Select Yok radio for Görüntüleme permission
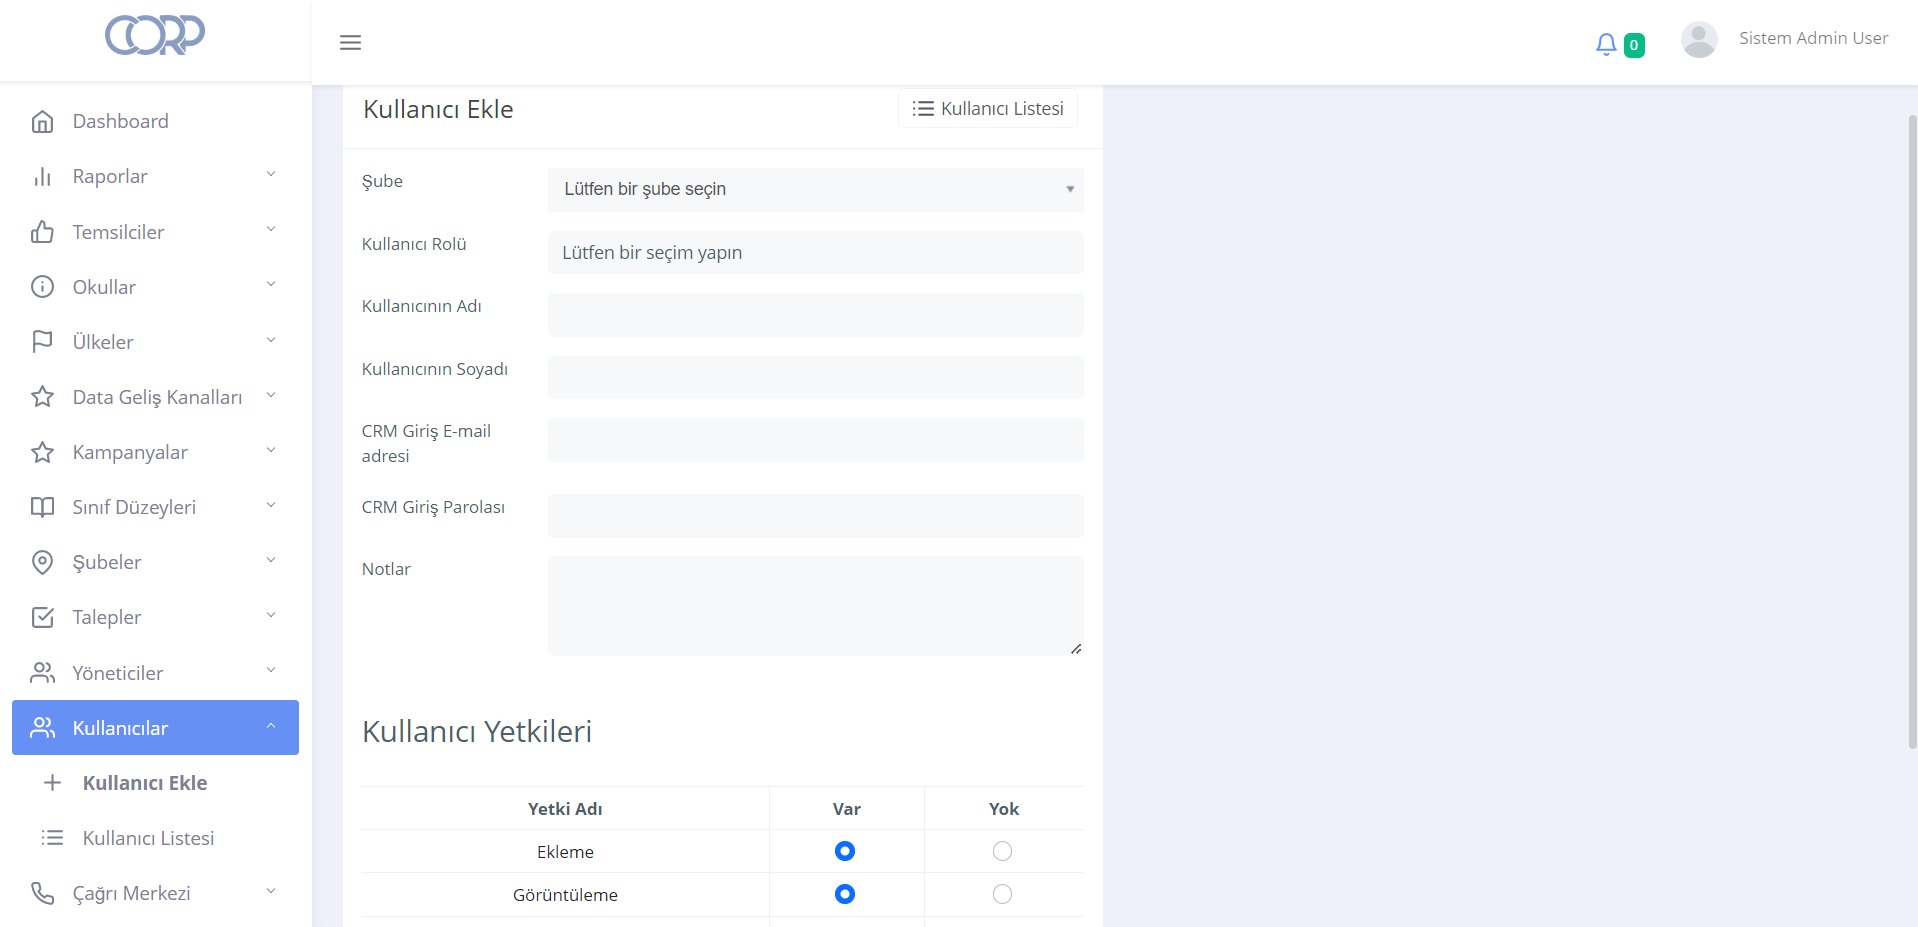The width and height of the screenshot is (1918, 927). [1002, 894]
